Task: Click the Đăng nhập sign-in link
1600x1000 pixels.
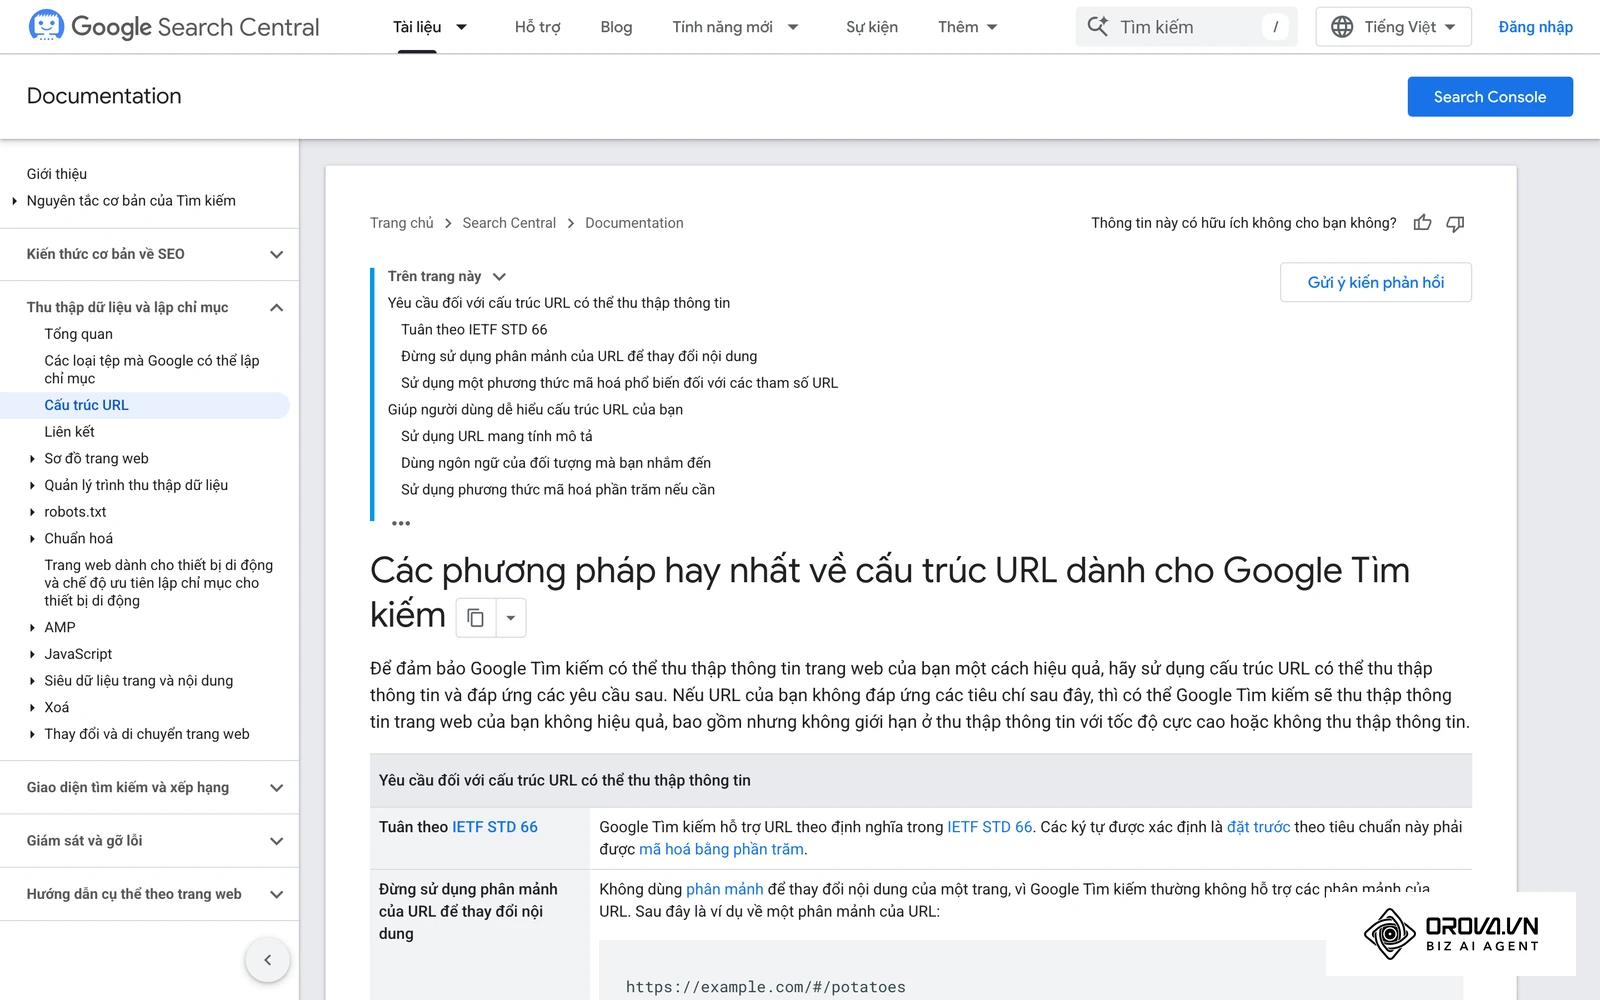Action: pyautogui.click(x=1535, y=27)
